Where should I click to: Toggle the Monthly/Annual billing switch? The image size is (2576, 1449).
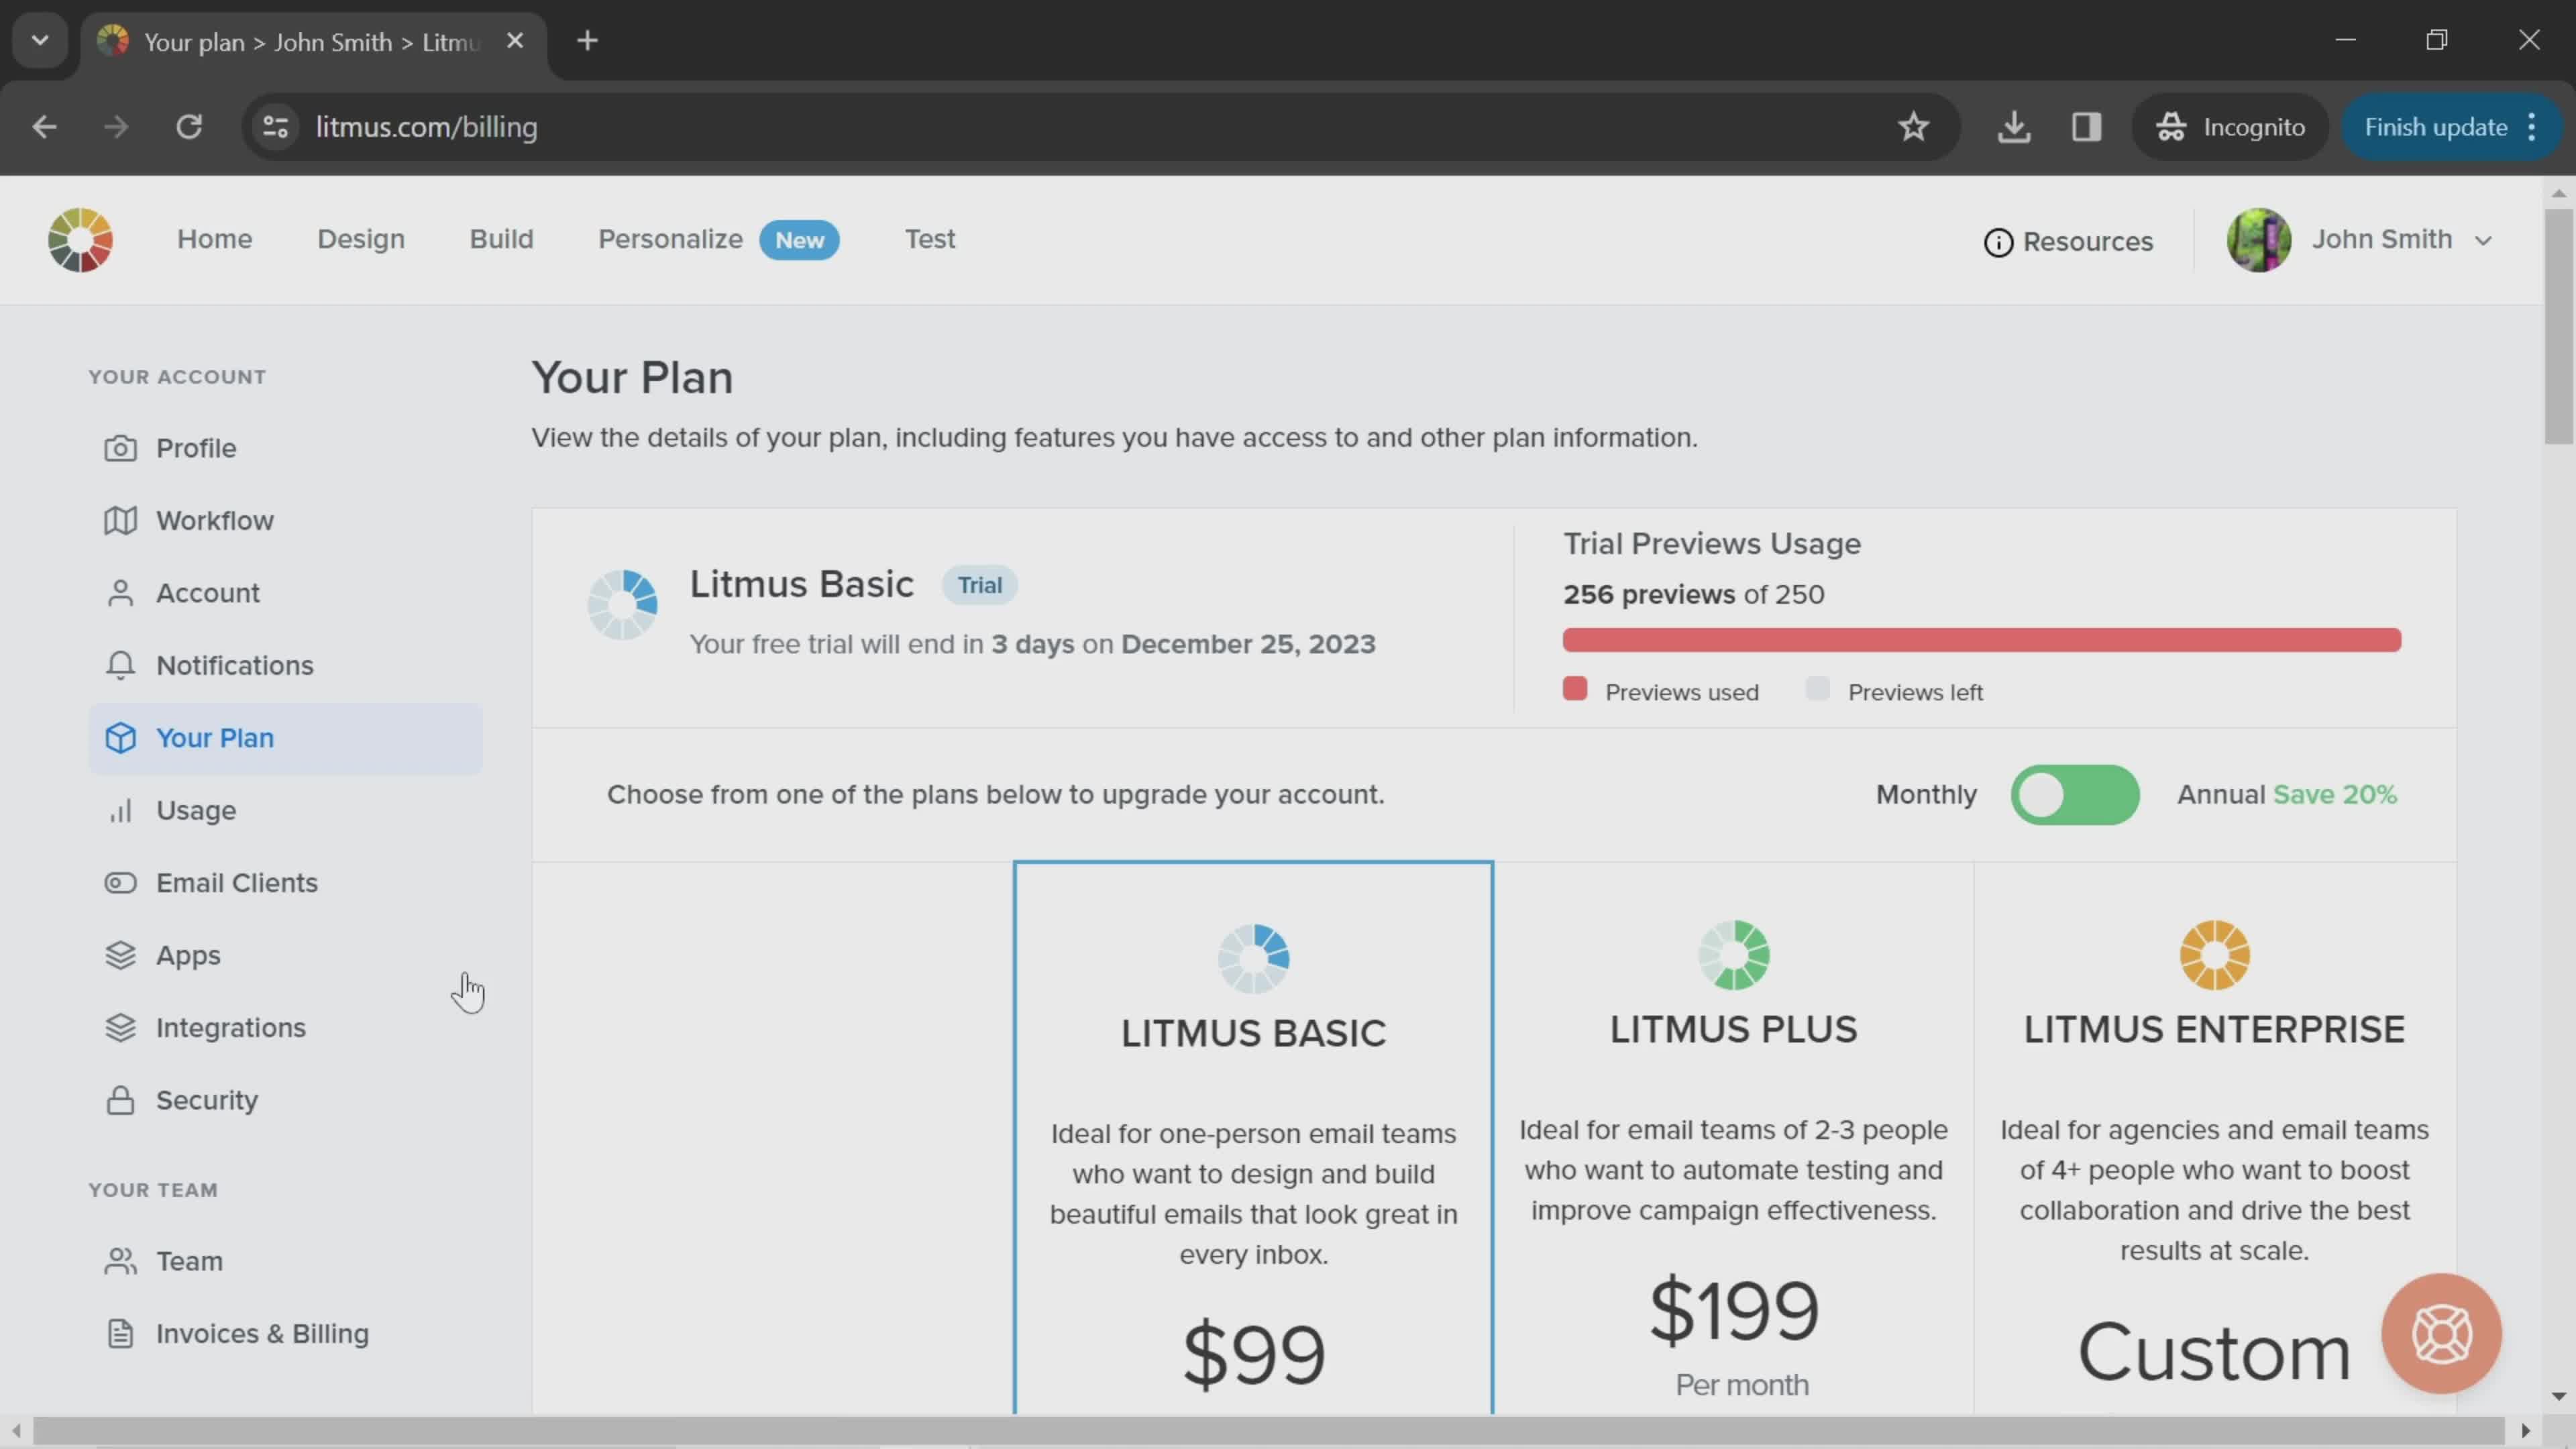pos(2075,795)
